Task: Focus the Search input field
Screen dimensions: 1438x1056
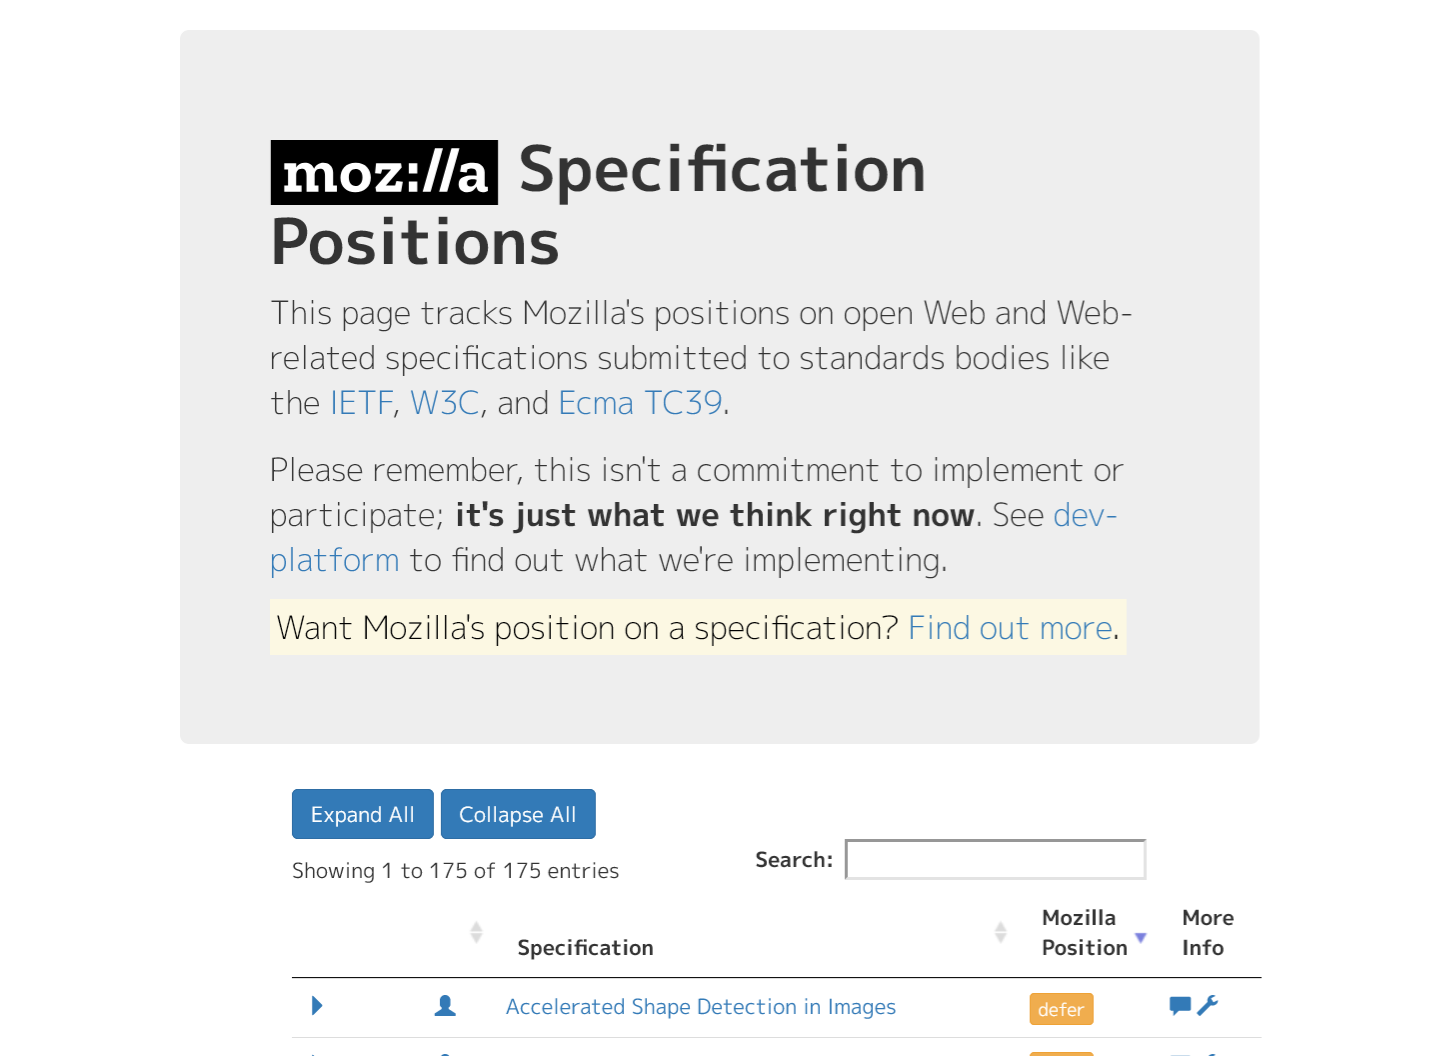Action: tap(995, 860)
